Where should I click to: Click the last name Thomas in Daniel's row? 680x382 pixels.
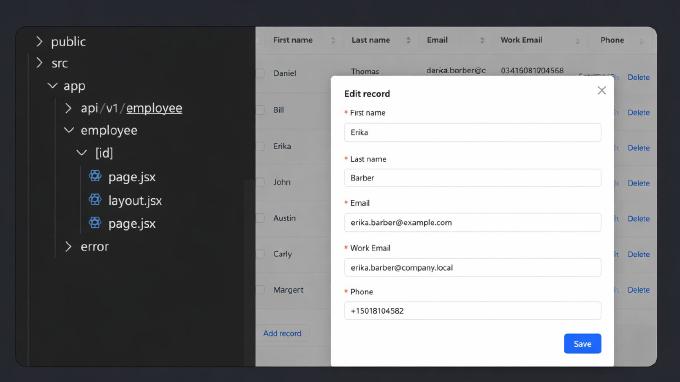(365, 72)
